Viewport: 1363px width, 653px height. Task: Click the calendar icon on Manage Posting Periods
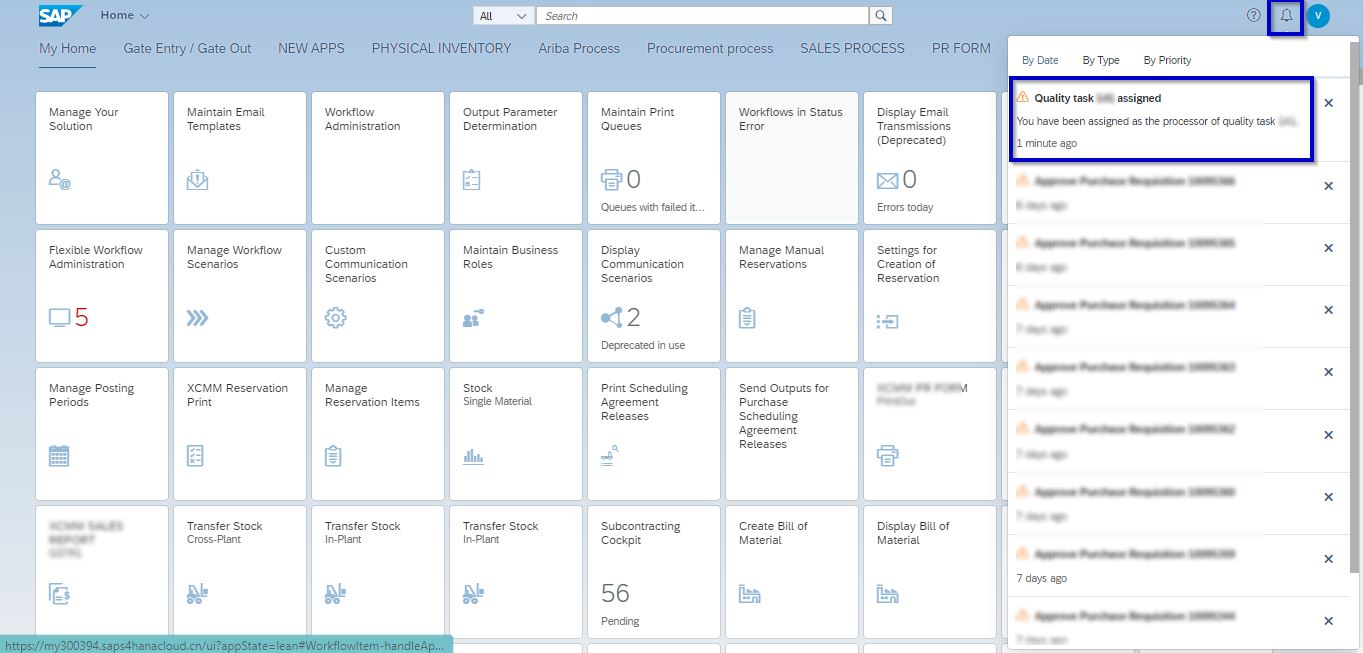(x=58, y=456)
